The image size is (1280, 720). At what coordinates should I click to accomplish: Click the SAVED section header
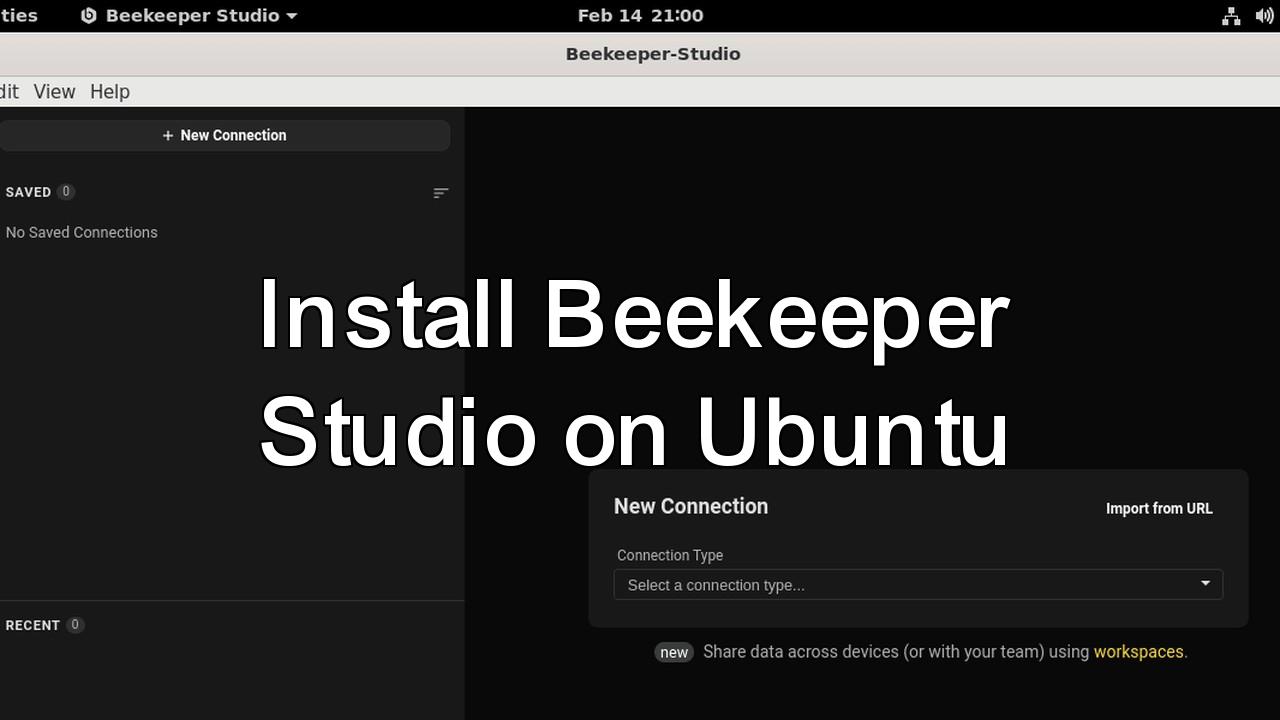tap(28, 192)
